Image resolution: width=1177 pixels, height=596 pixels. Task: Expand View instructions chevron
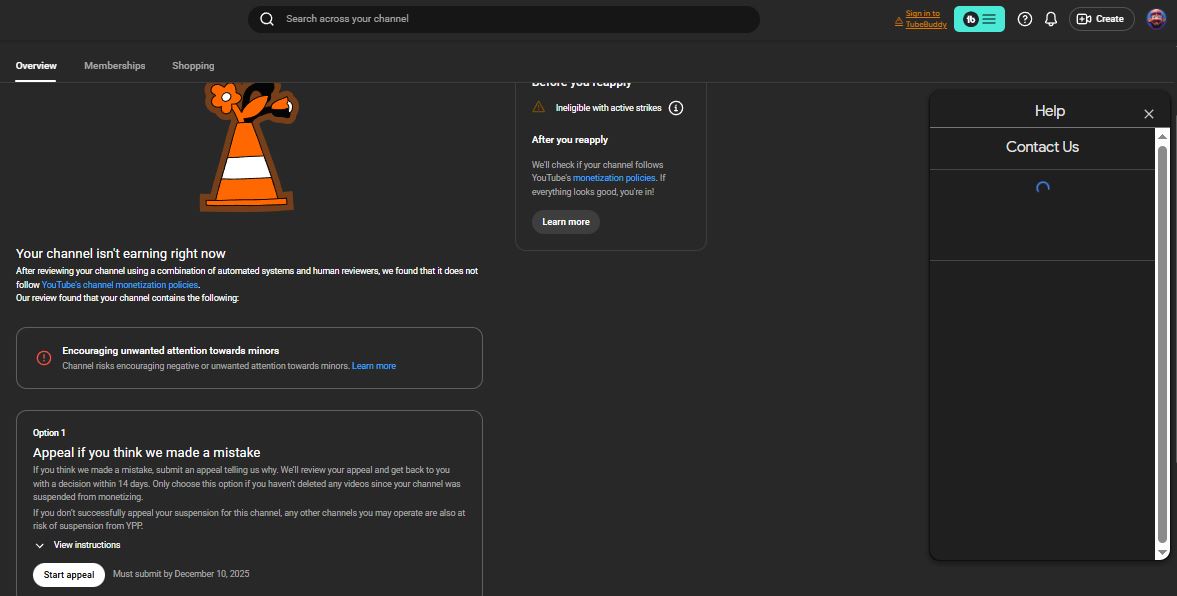(x=40, y=546)
